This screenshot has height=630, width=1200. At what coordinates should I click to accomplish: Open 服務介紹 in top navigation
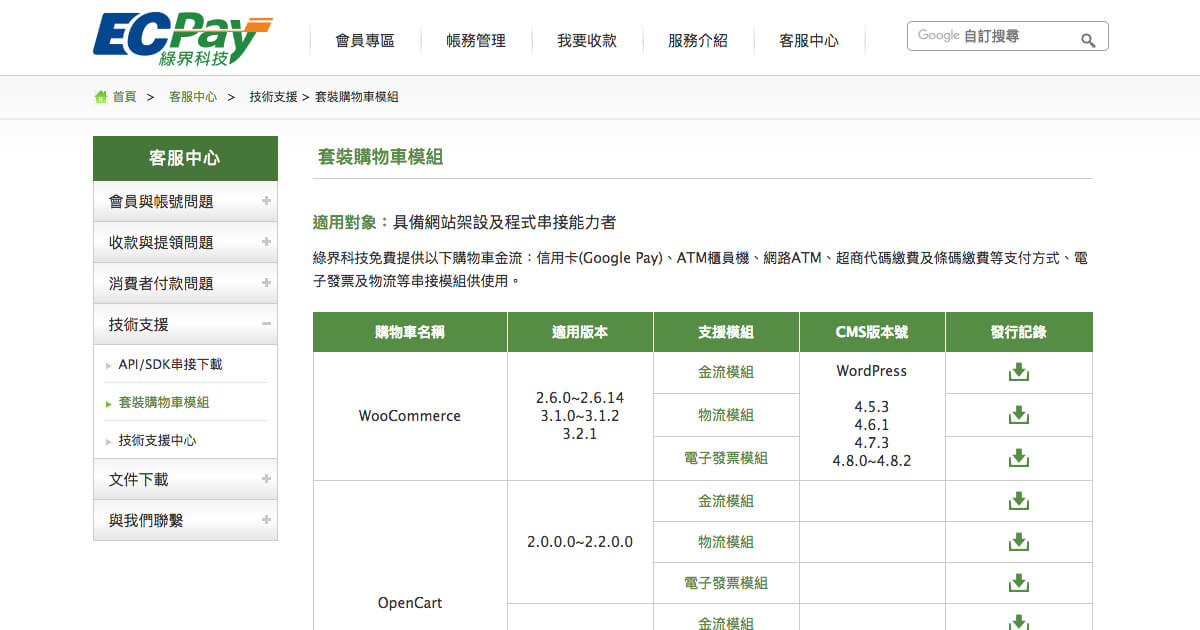click(x=697, y=41)
